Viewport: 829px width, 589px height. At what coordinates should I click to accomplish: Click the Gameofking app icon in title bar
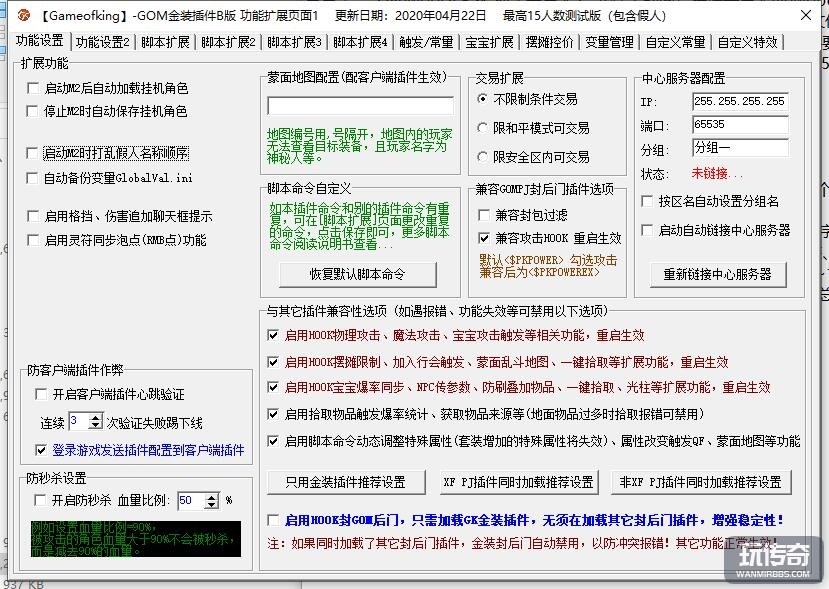tap(23, 15)
